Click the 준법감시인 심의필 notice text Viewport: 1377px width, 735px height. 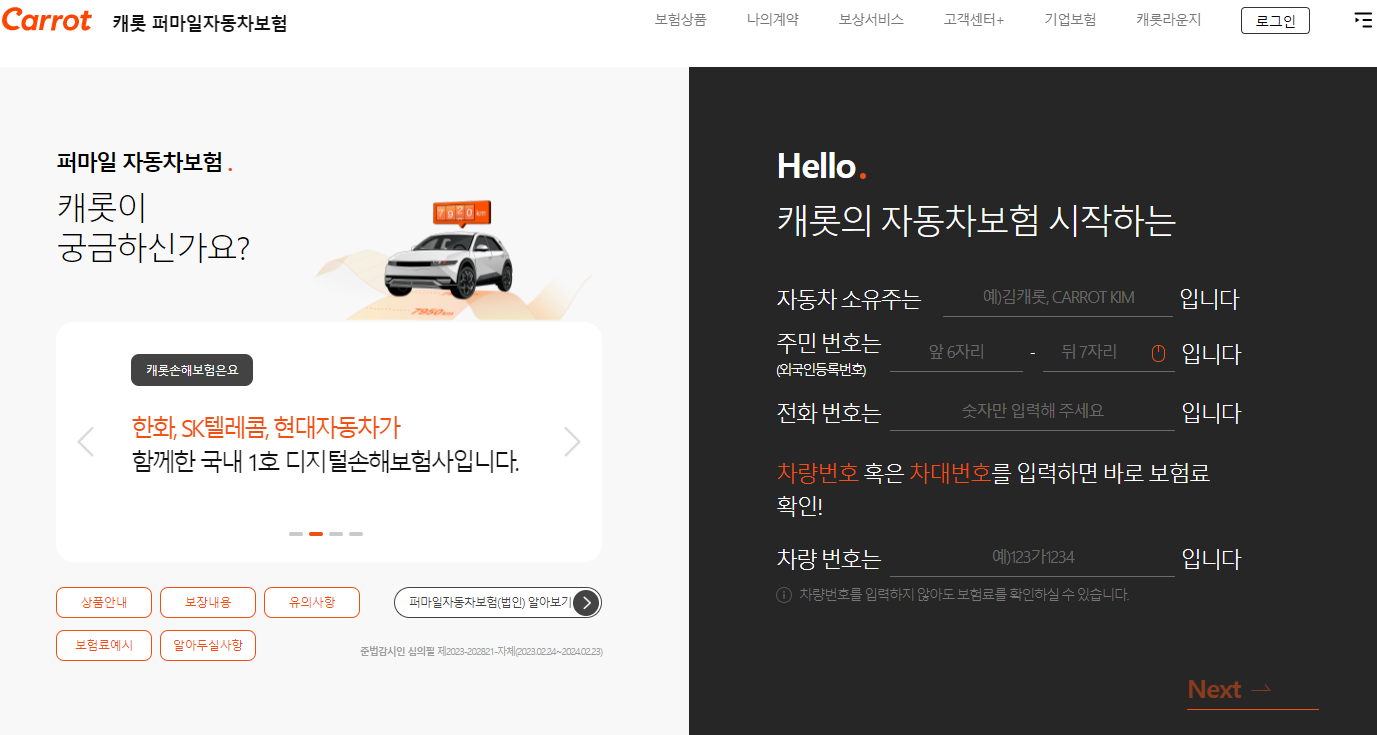481,652
